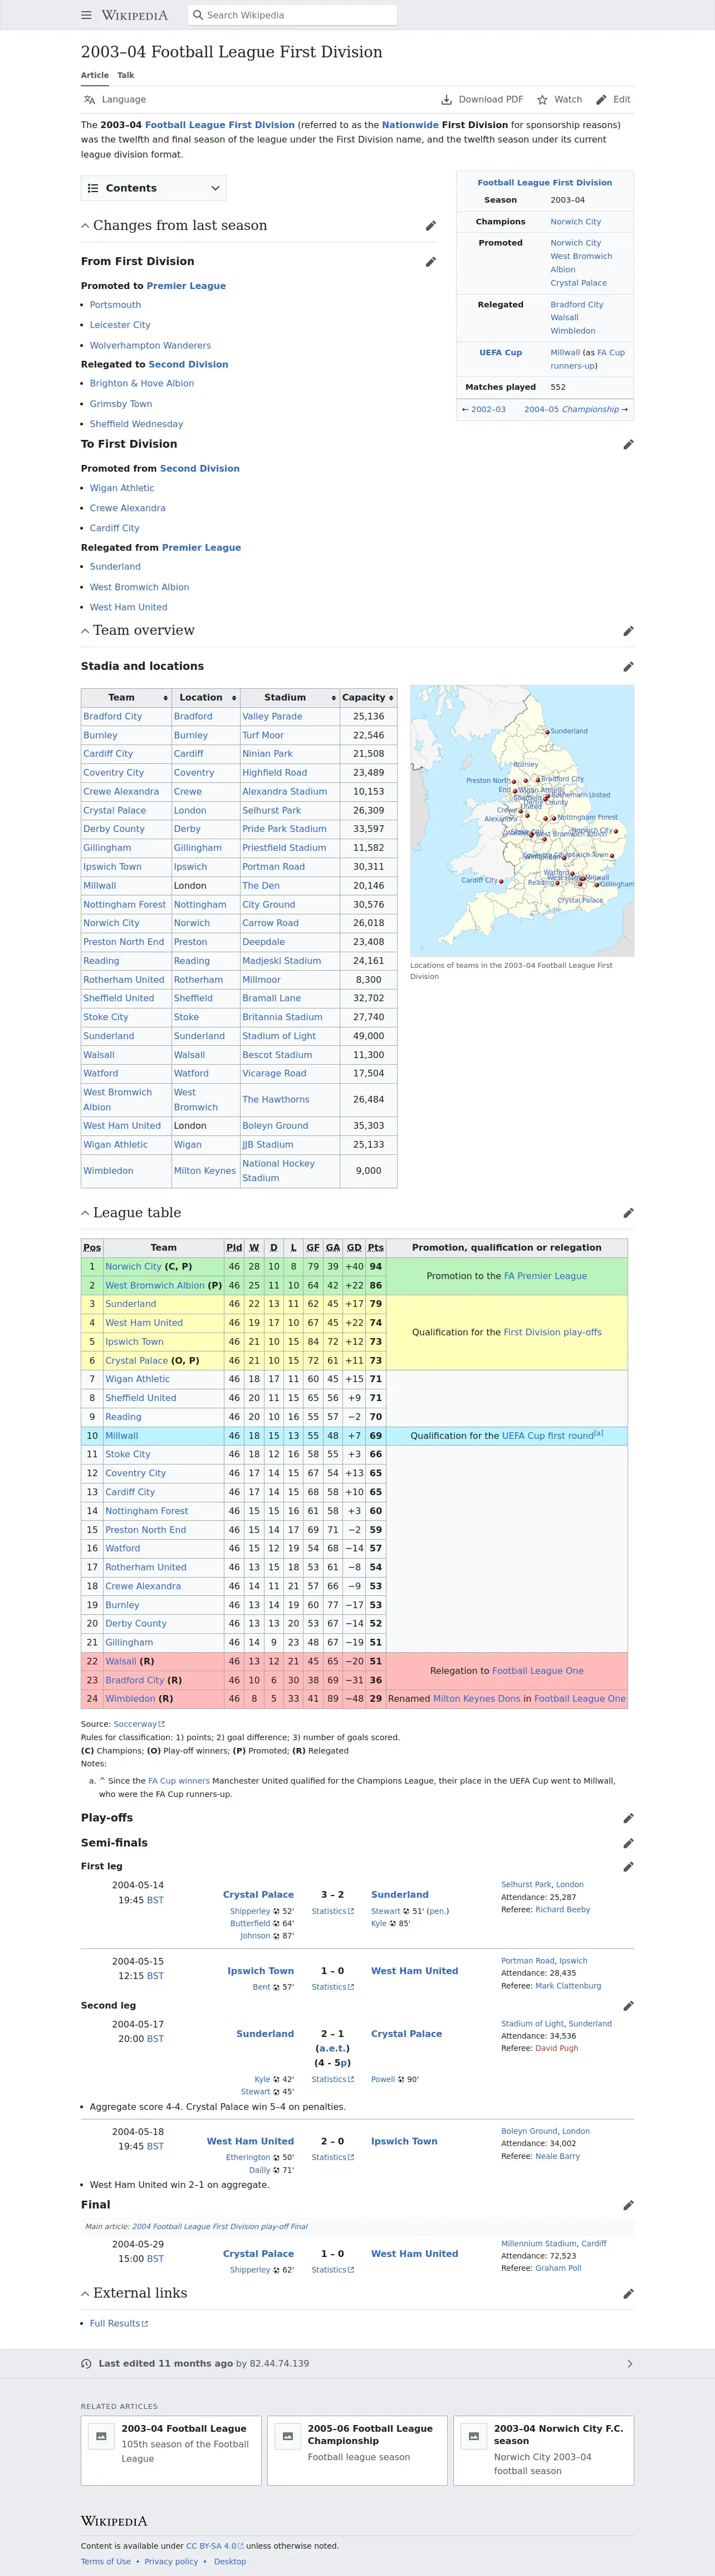
Task: Open the FA Premier League promotion link
Action: 545,1276
